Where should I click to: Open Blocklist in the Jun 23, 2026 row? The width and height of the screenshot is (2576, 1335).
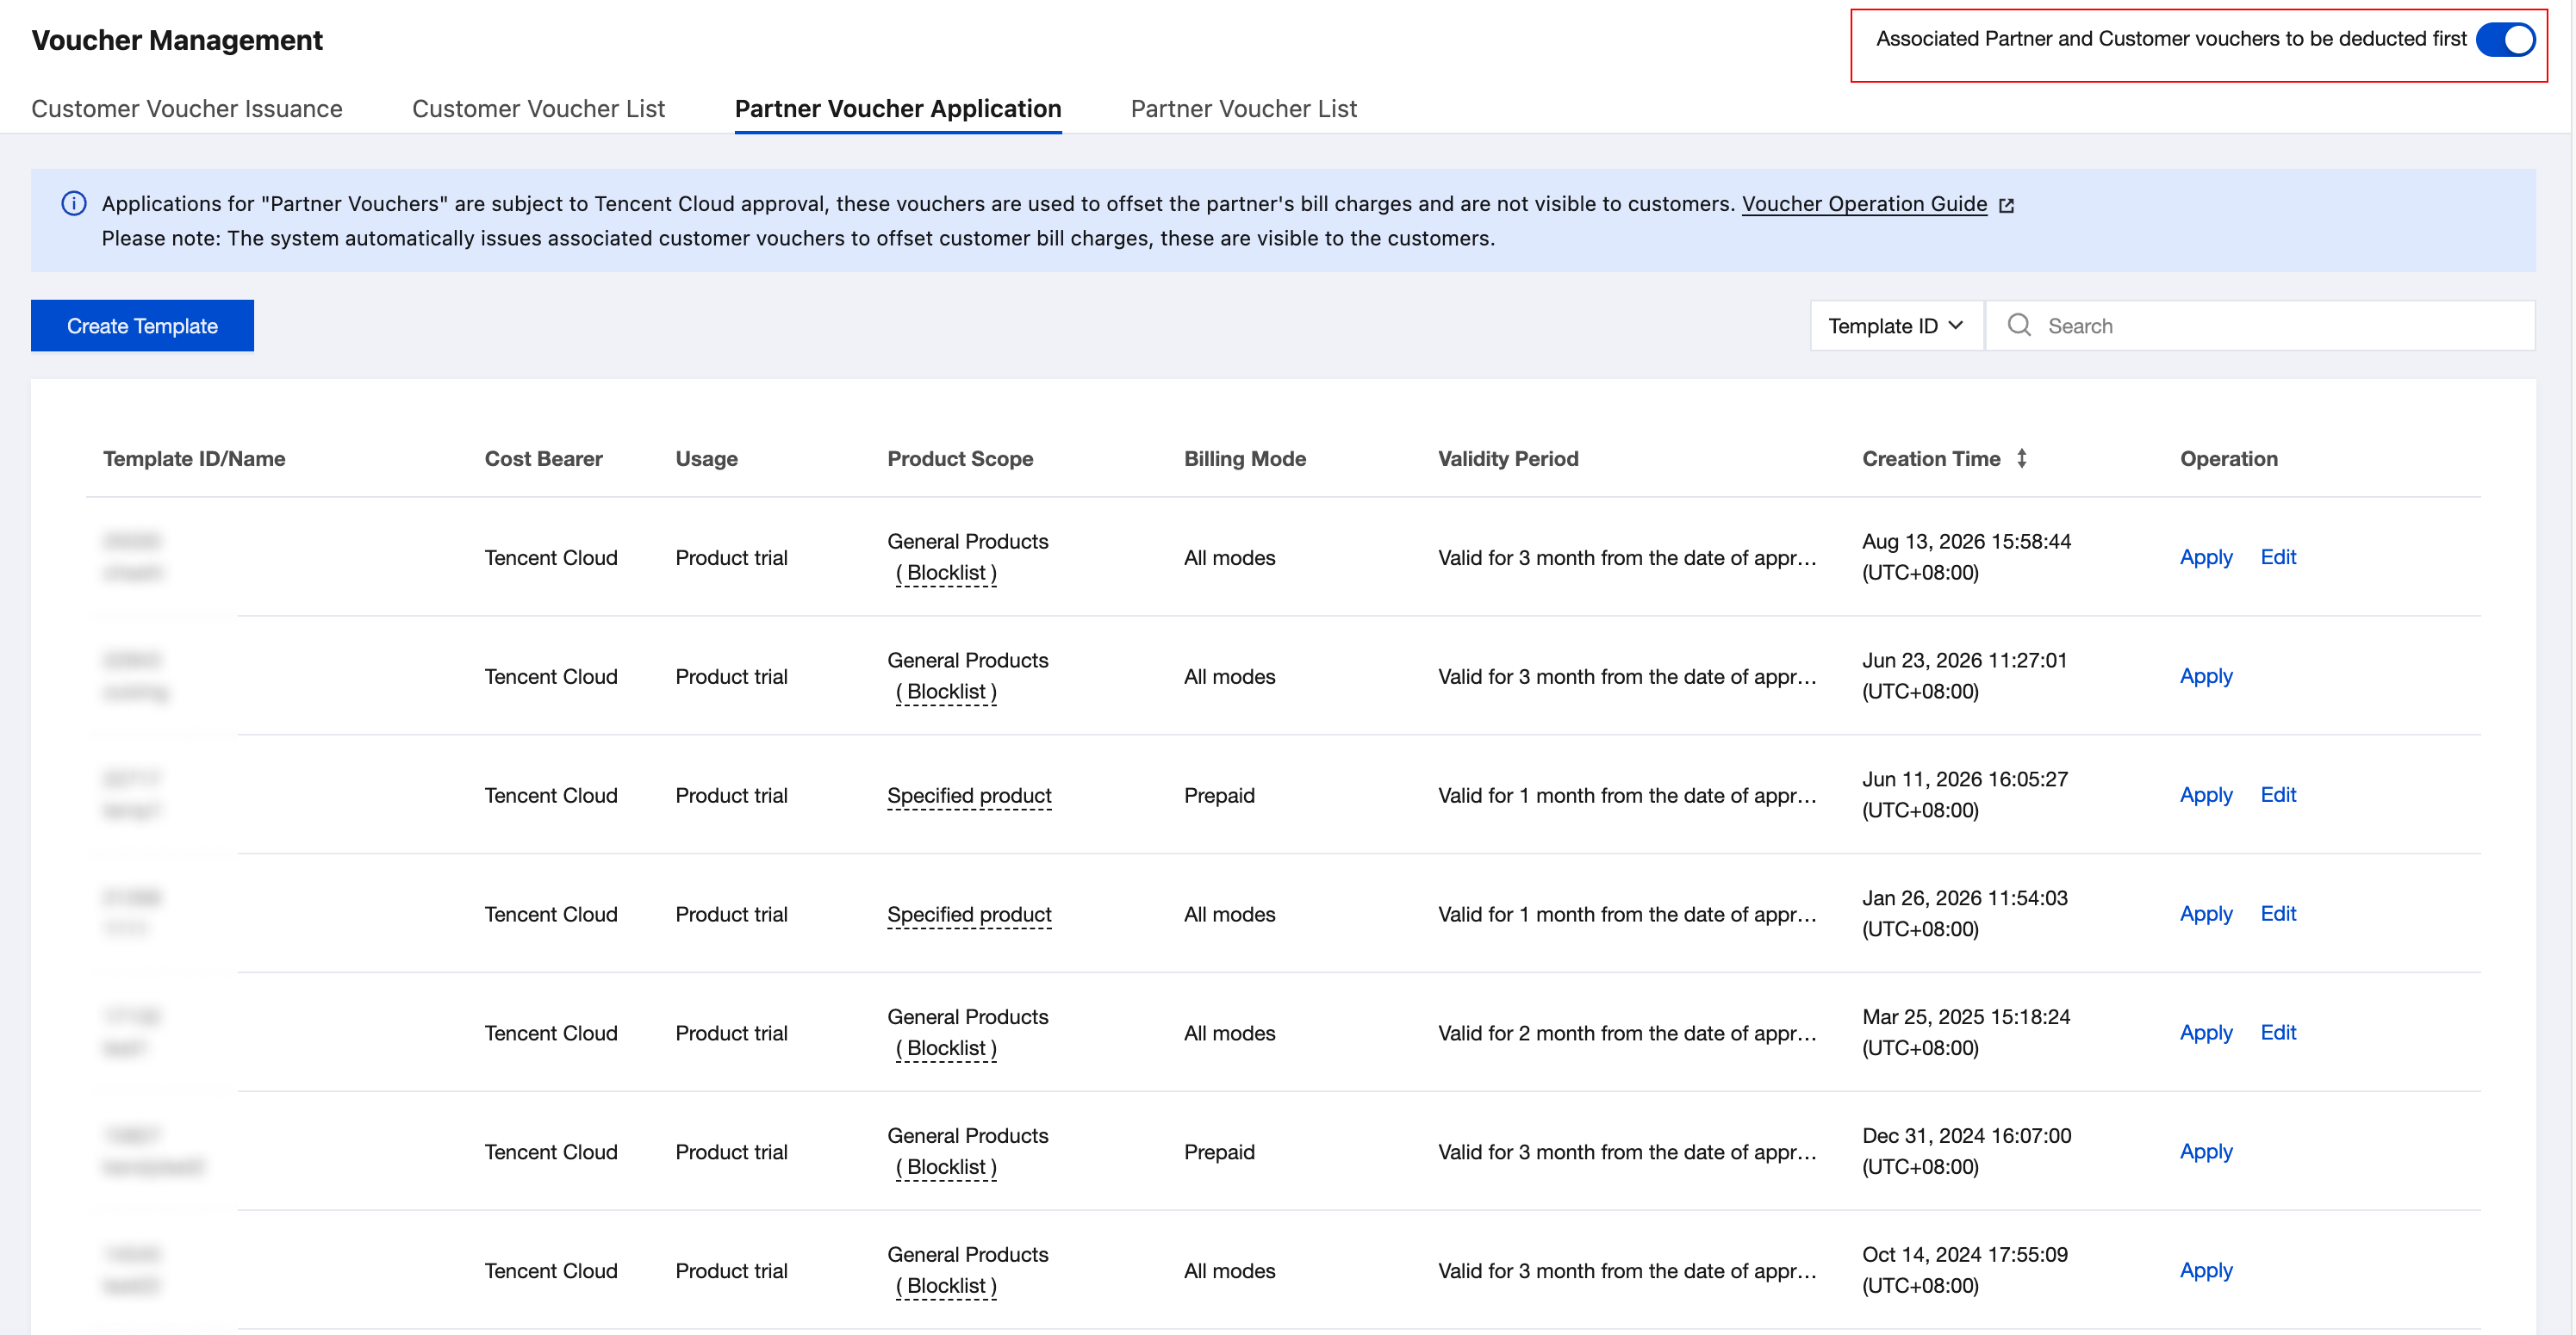coord(946,692)
